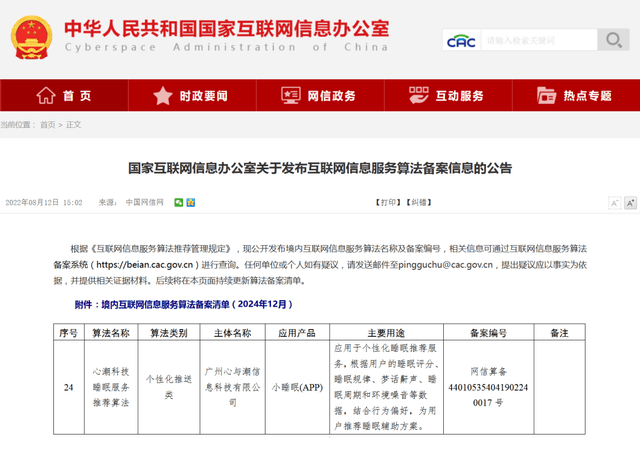
Task: Click the 纠错 error correction link
Action: [418, 202]
